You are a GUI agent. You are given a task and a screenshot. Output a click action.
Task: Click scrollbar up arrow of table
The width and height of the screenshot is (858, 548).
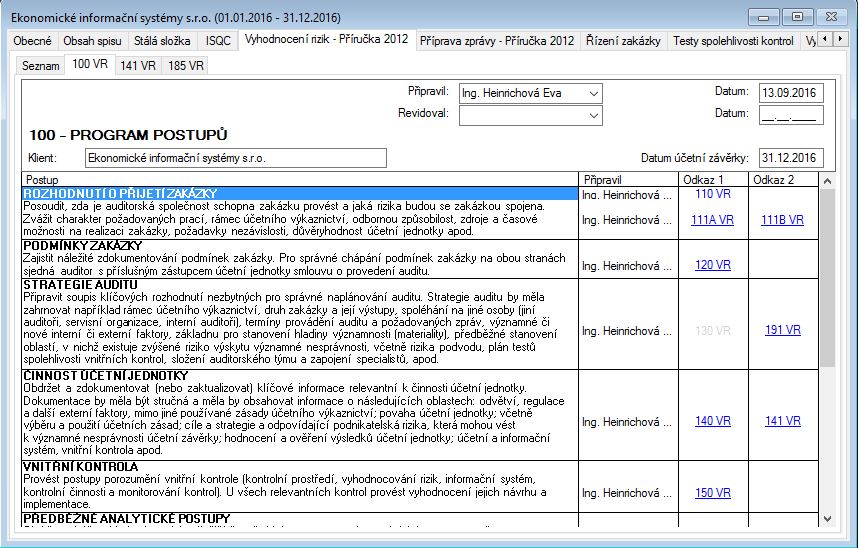coord(827,181)
